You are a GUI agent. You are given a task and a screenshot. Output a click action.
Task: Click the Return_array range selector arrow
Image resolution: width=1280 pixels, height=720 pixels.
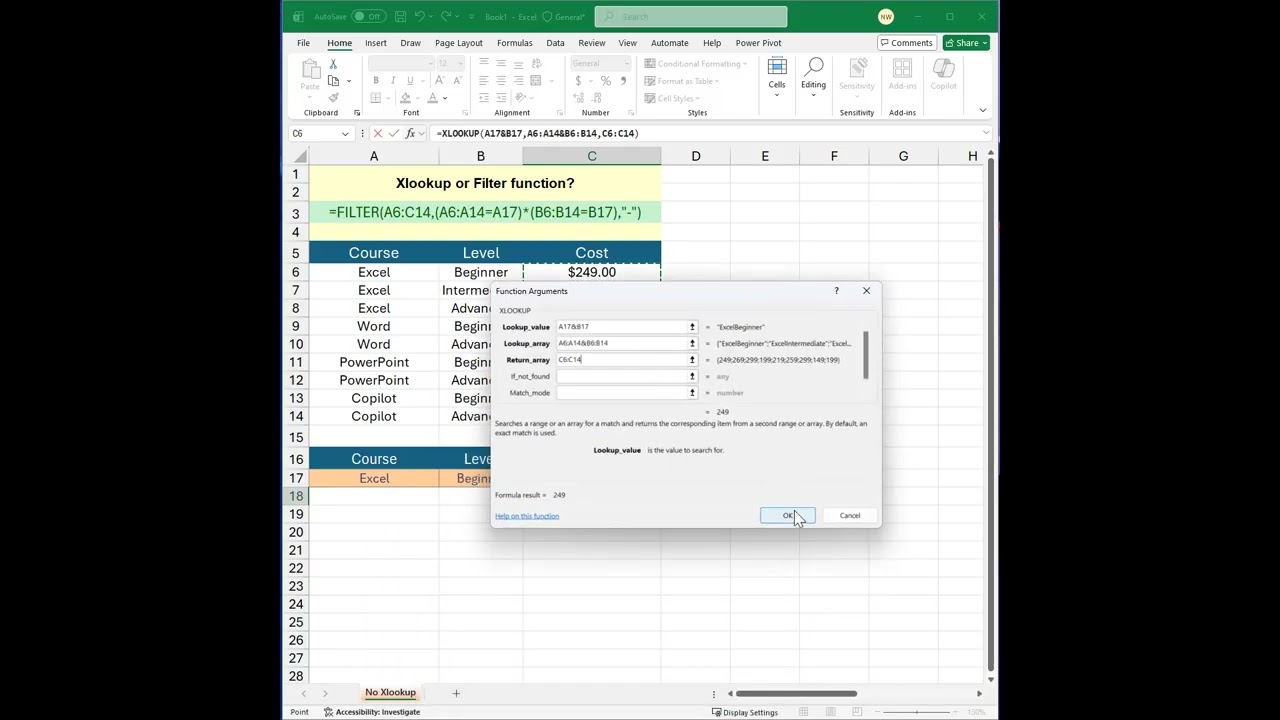pyautogui.click(x=692, y=360)
